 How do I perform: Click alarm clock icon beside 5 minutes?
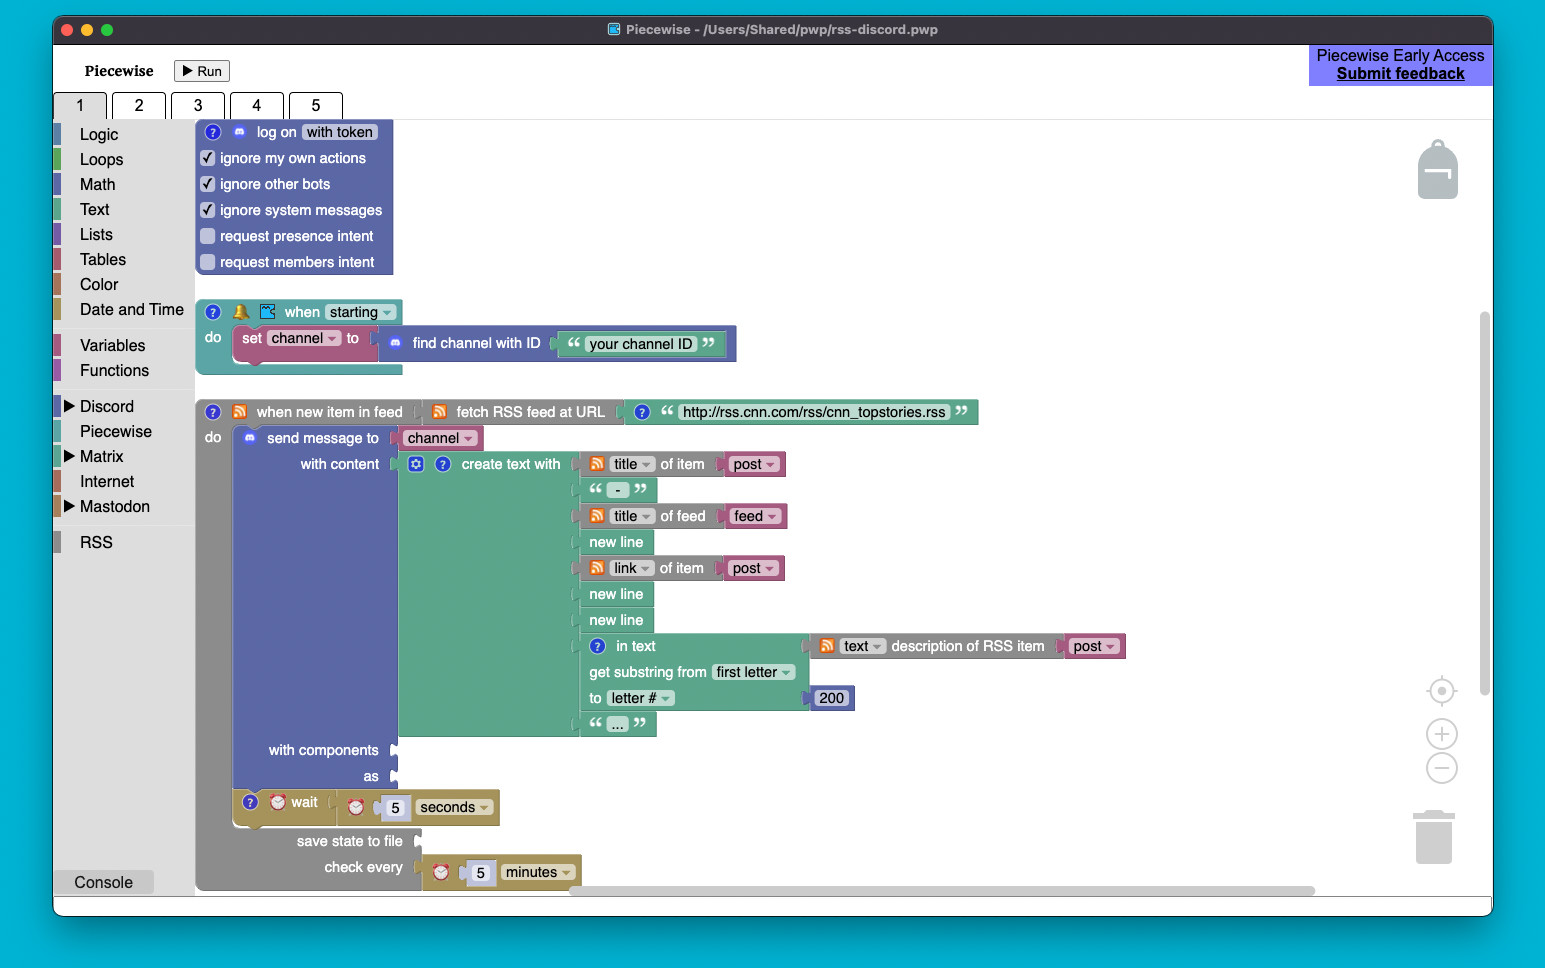(441, 872)
